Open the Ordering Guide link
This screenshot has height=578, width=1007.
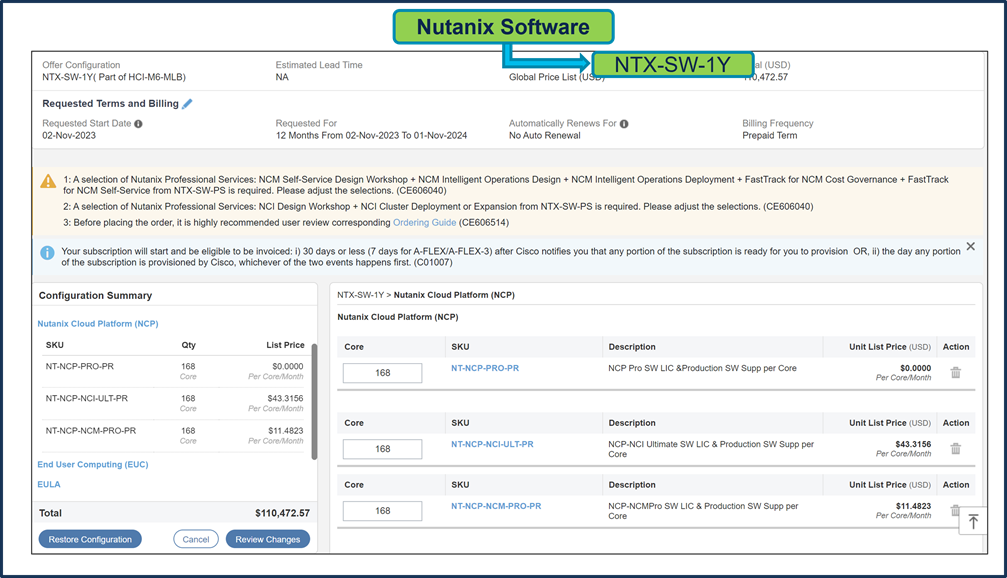click(x=425, y=223)
